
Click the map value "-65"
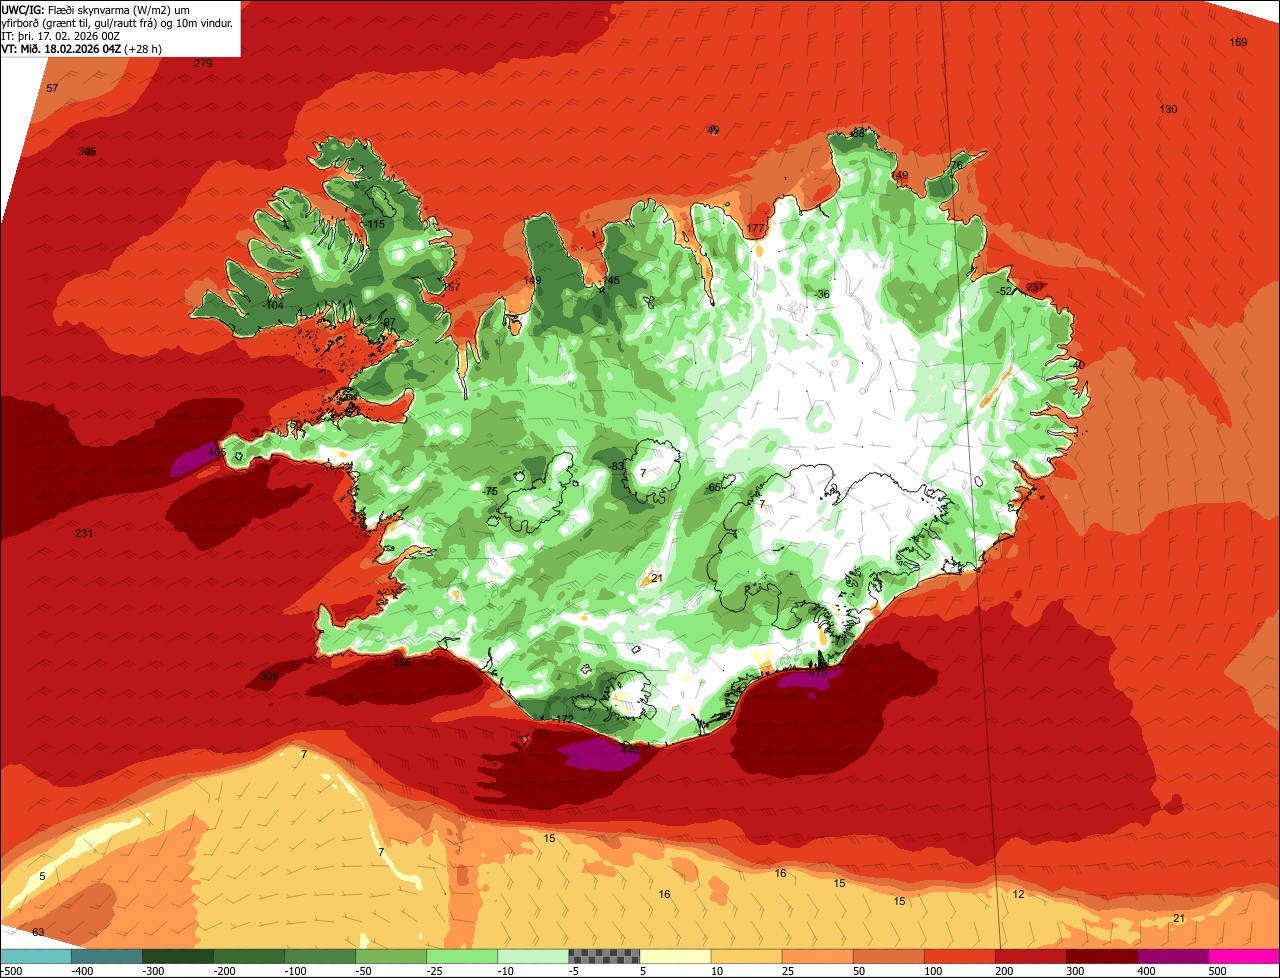713,487
